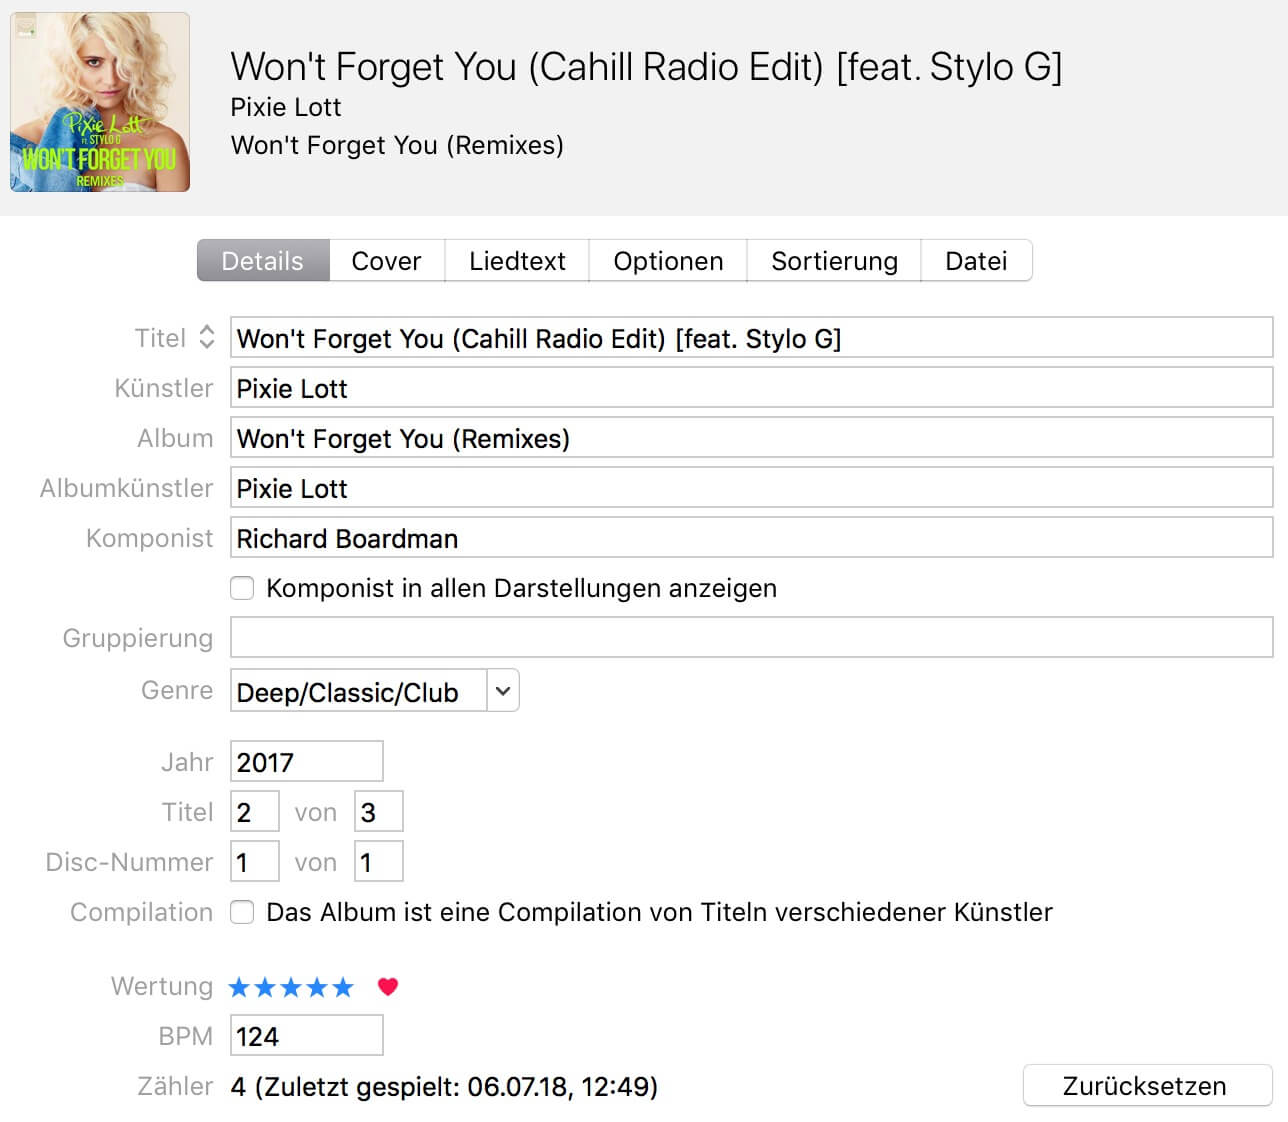
Task: Click the five-star Wertung rating
Action: coord(291,987)
